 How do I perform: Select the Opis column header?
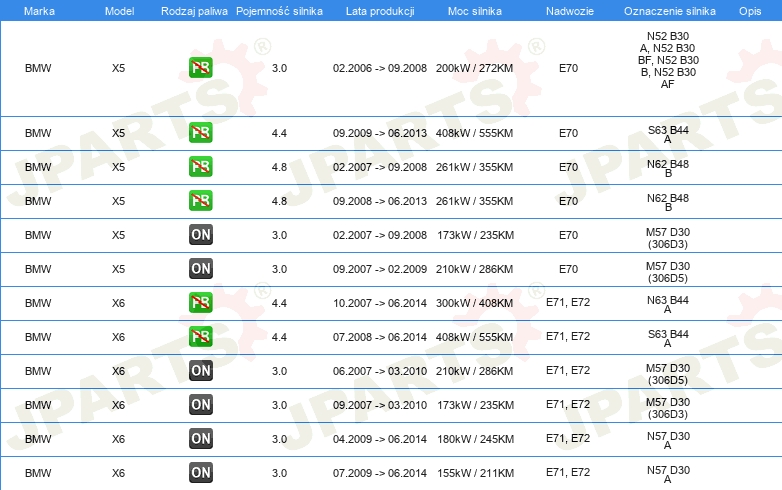point(749,10)
